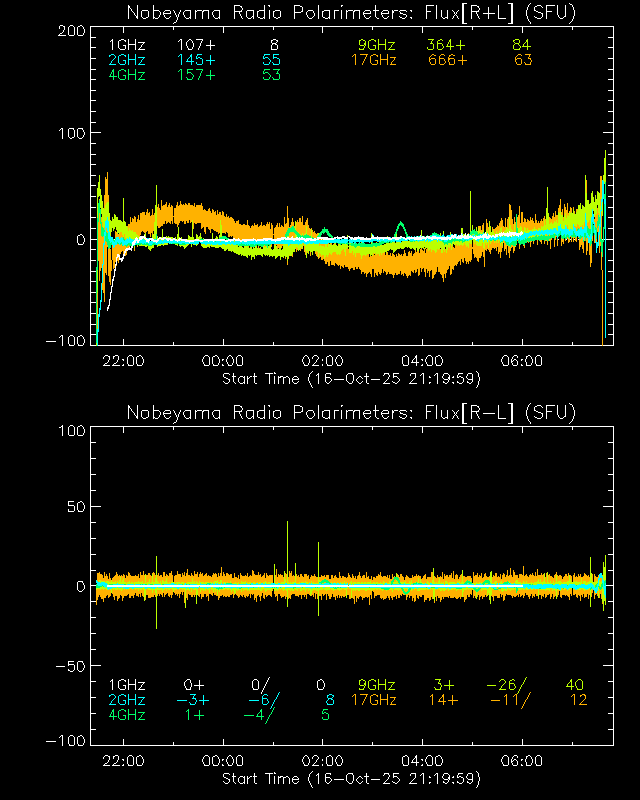Click the Start Time label under bottom plot
This screenshot has height=800, width=640.
tap(351, 778)
